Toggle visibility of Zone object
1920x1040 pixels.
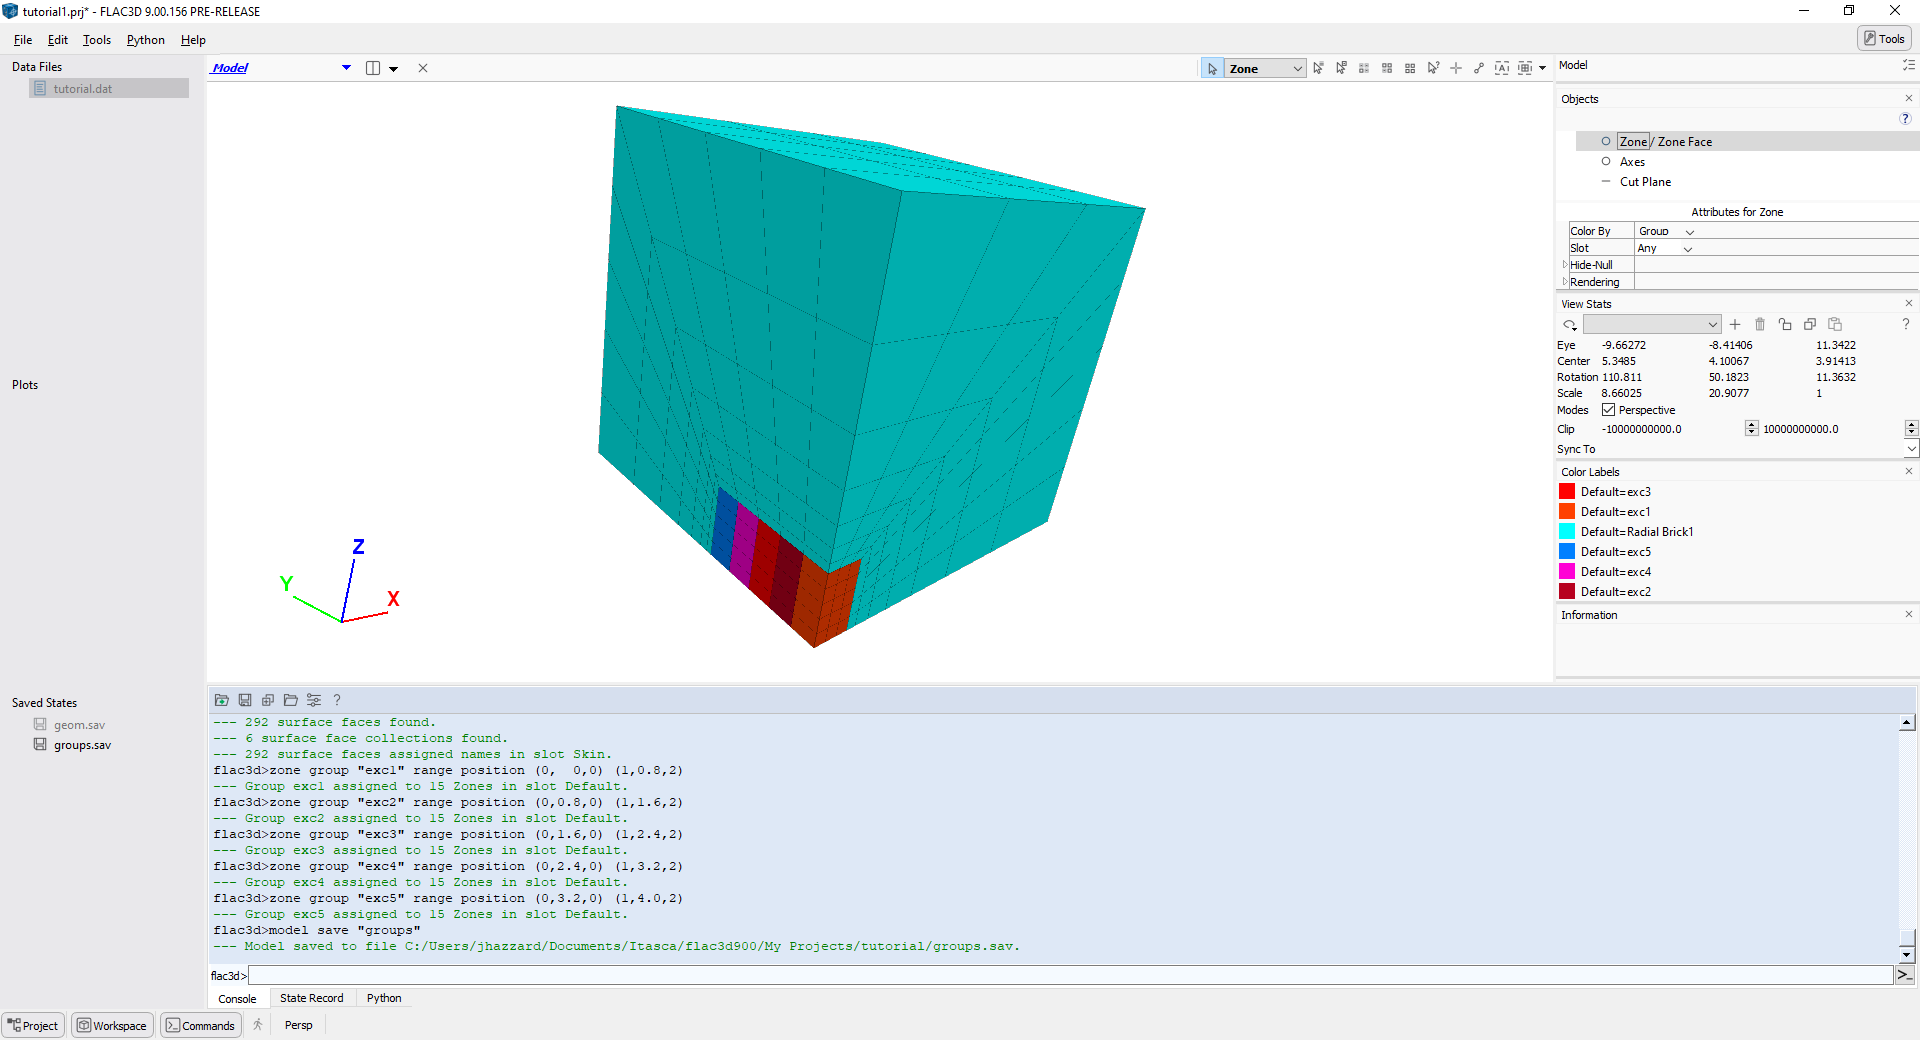point(1606,142)
